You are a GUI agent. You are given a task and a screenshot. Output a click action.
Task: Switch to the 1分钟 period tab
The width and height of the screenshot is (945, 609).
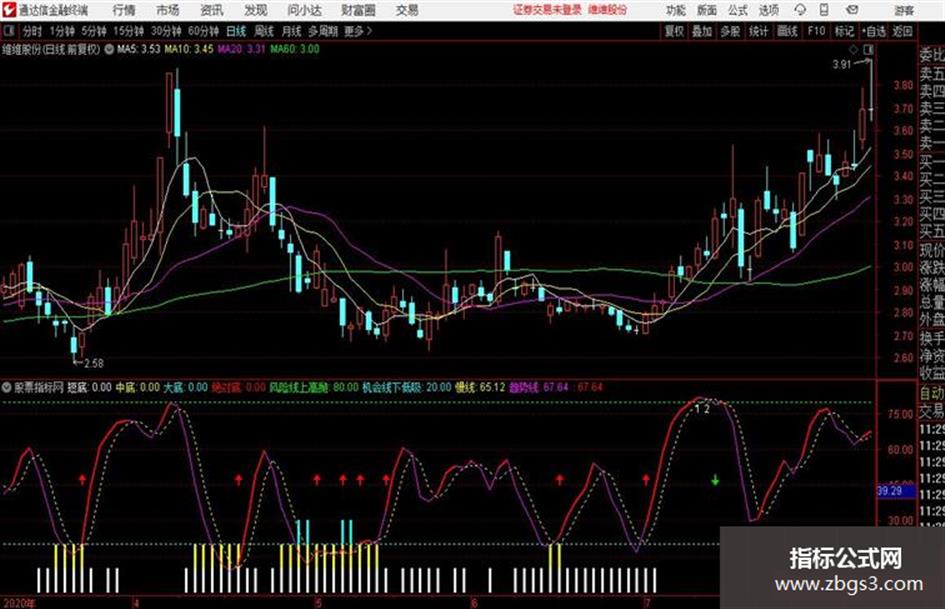click(x=62, y=31)
